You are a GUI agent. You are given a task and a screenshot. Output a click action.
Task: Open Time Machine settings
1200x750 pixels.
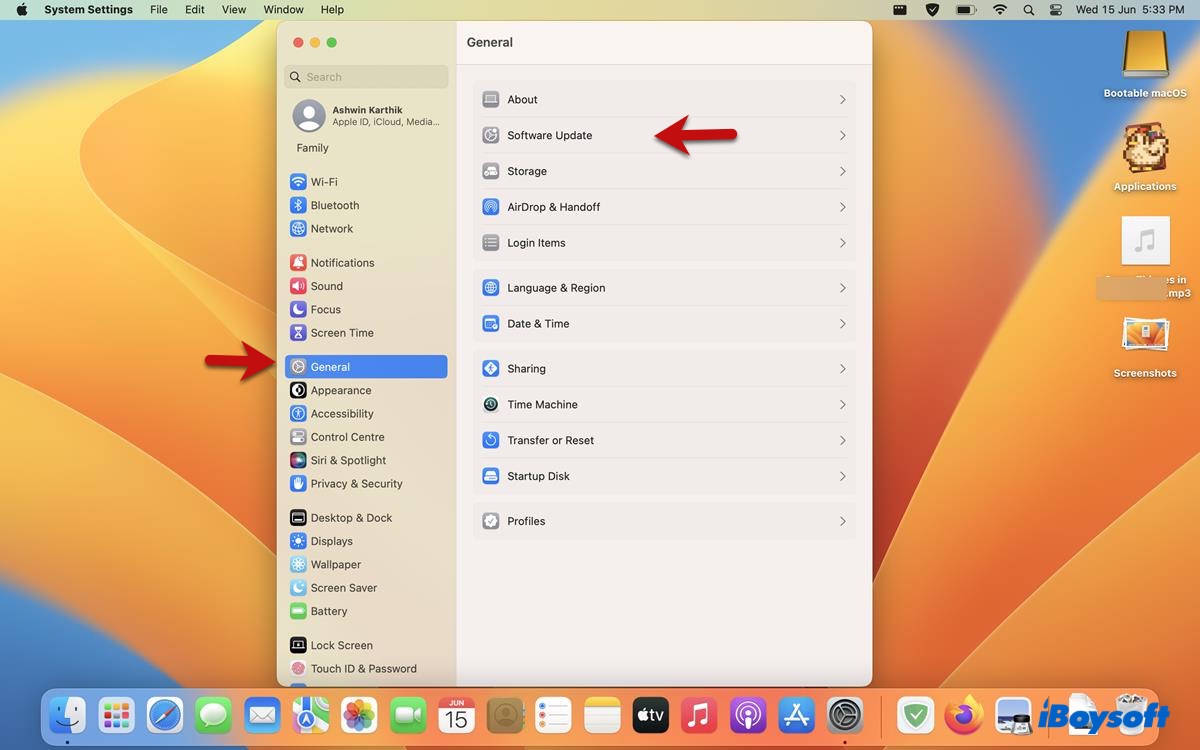pyautogui.click(x=664, y=404)
